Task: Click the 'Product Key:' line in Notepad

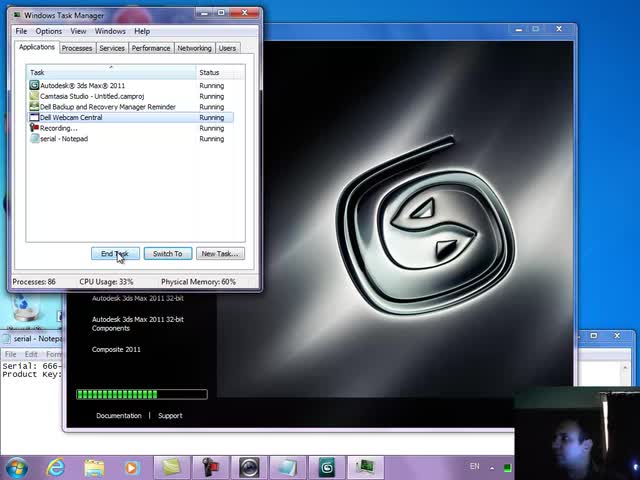Action: point(31,374)
